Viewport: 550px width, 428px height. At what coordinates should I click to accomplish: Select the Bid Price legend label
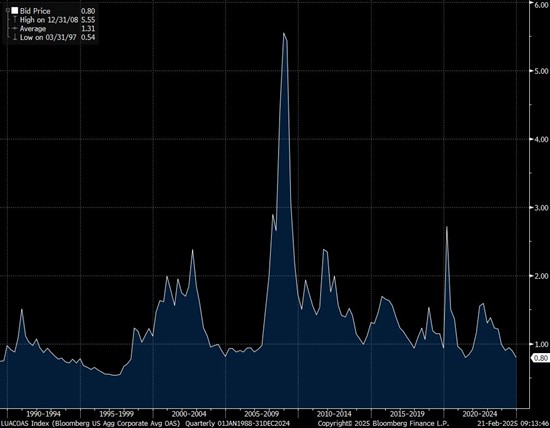pos(35,11)
